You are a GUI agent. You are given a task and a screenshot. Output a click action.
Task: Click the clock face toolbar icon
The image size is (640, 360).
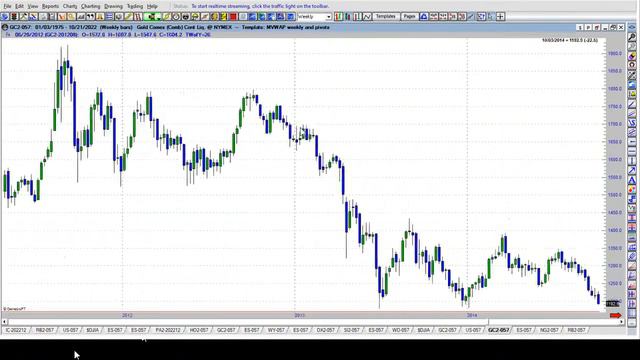coord(176,17)
